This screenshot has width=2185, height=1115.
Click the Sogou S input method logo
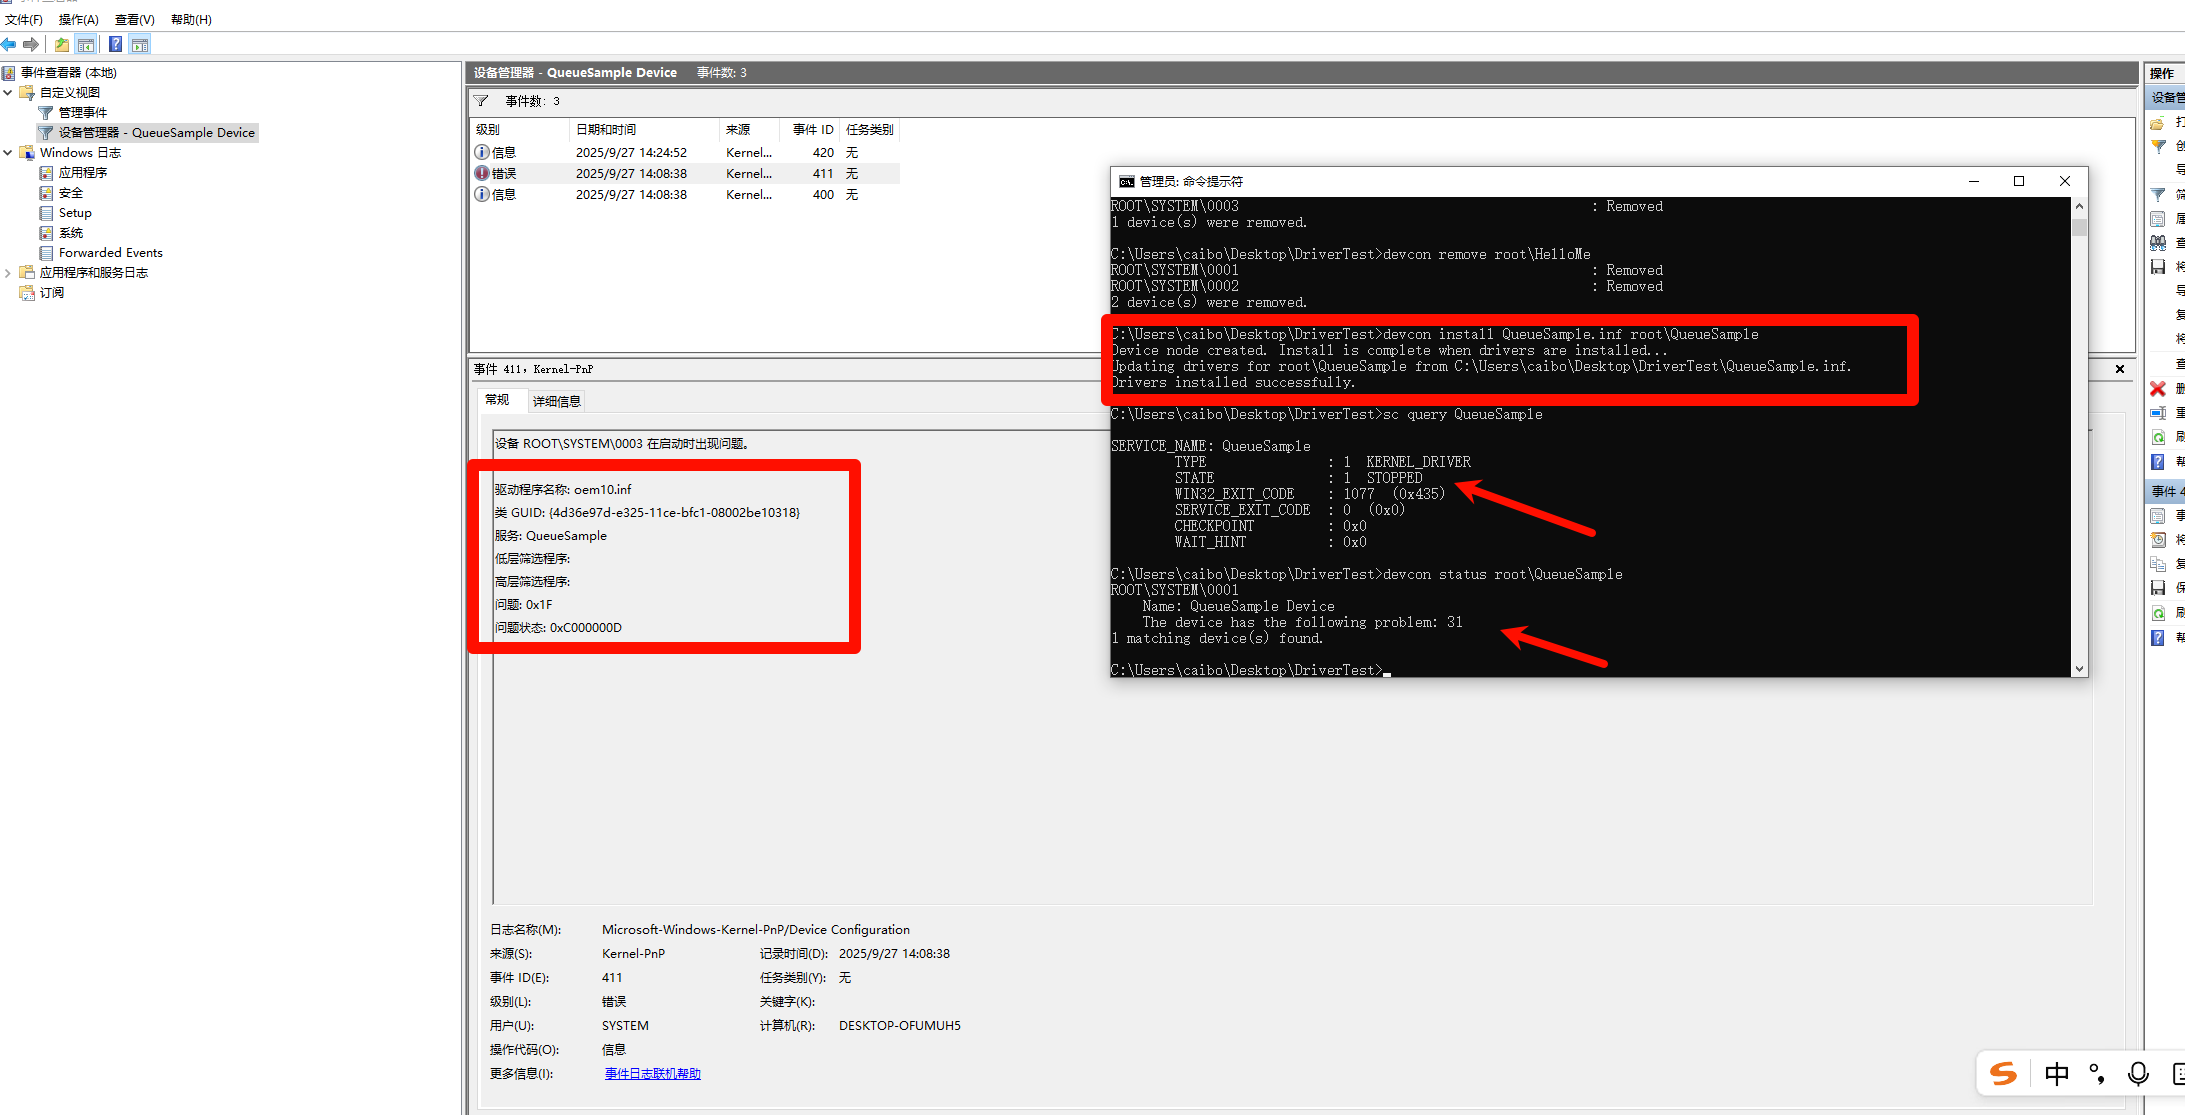[x=2004, y=1073]
